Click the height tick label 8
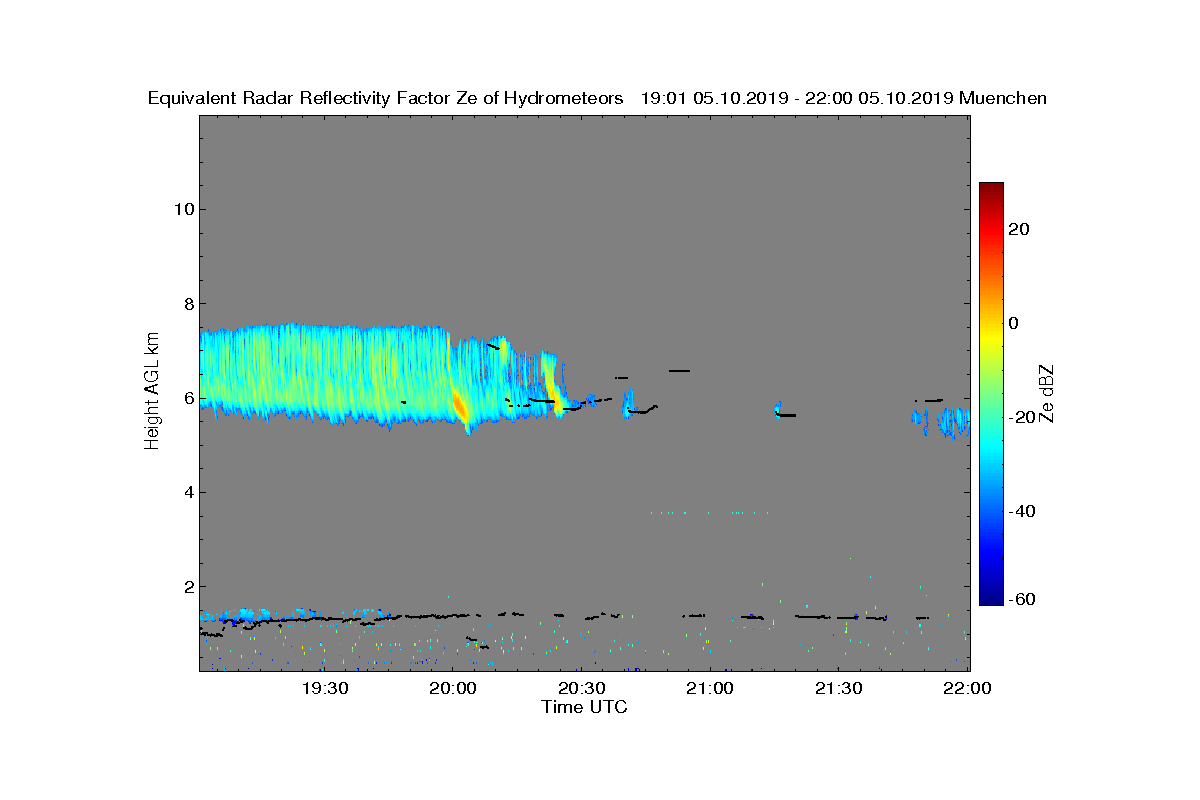The height and width of the screenshot is (800, 1200). [x=187, y=303]
